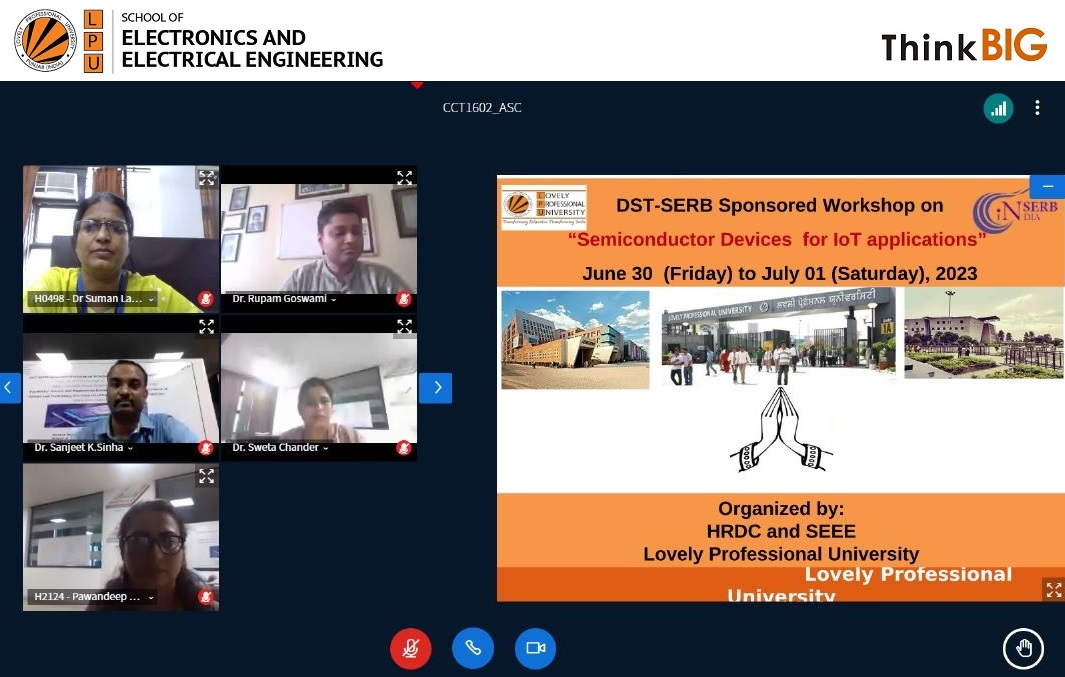
Task: Click the SERB India logo on slide
Action: pyautogui.click(x=1015, y=211)
